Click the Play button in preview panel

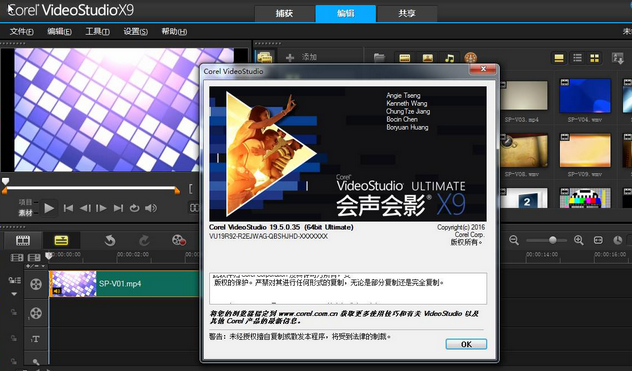(49, 208)
